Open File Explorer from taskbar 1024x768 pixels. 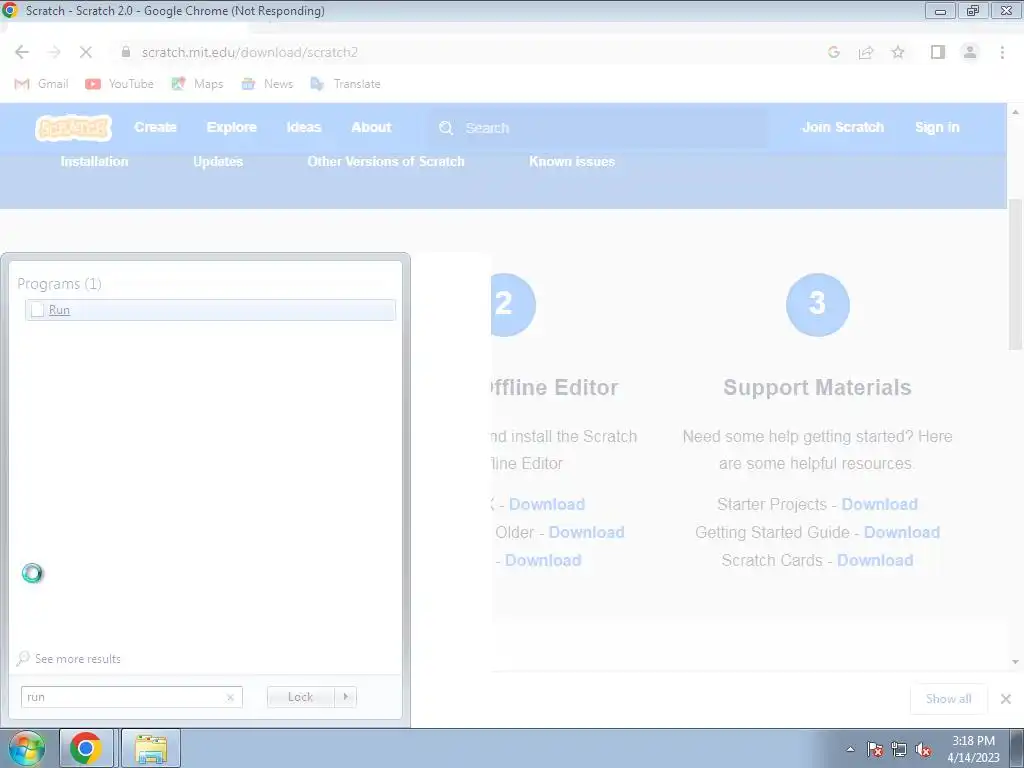point(151,748)
